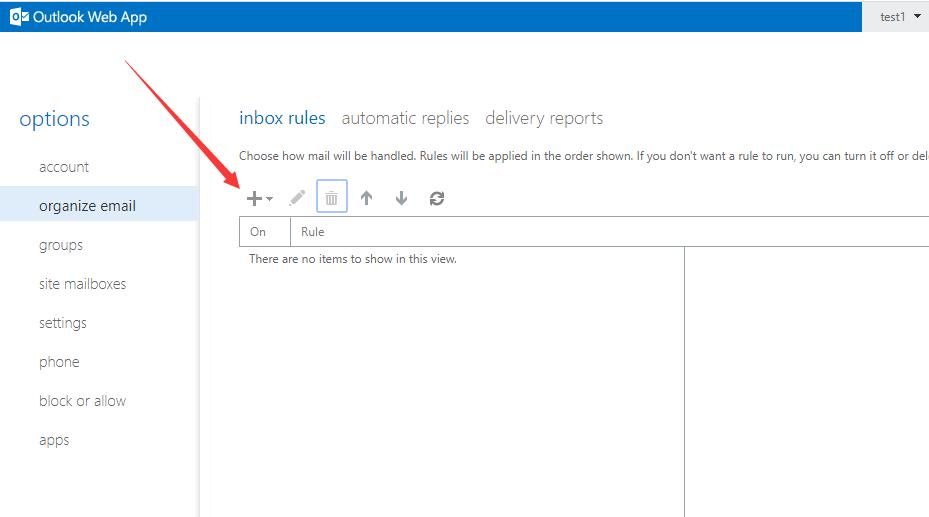Open groups options page
Viewport: 929px width, 517px height.
(61, 245)
